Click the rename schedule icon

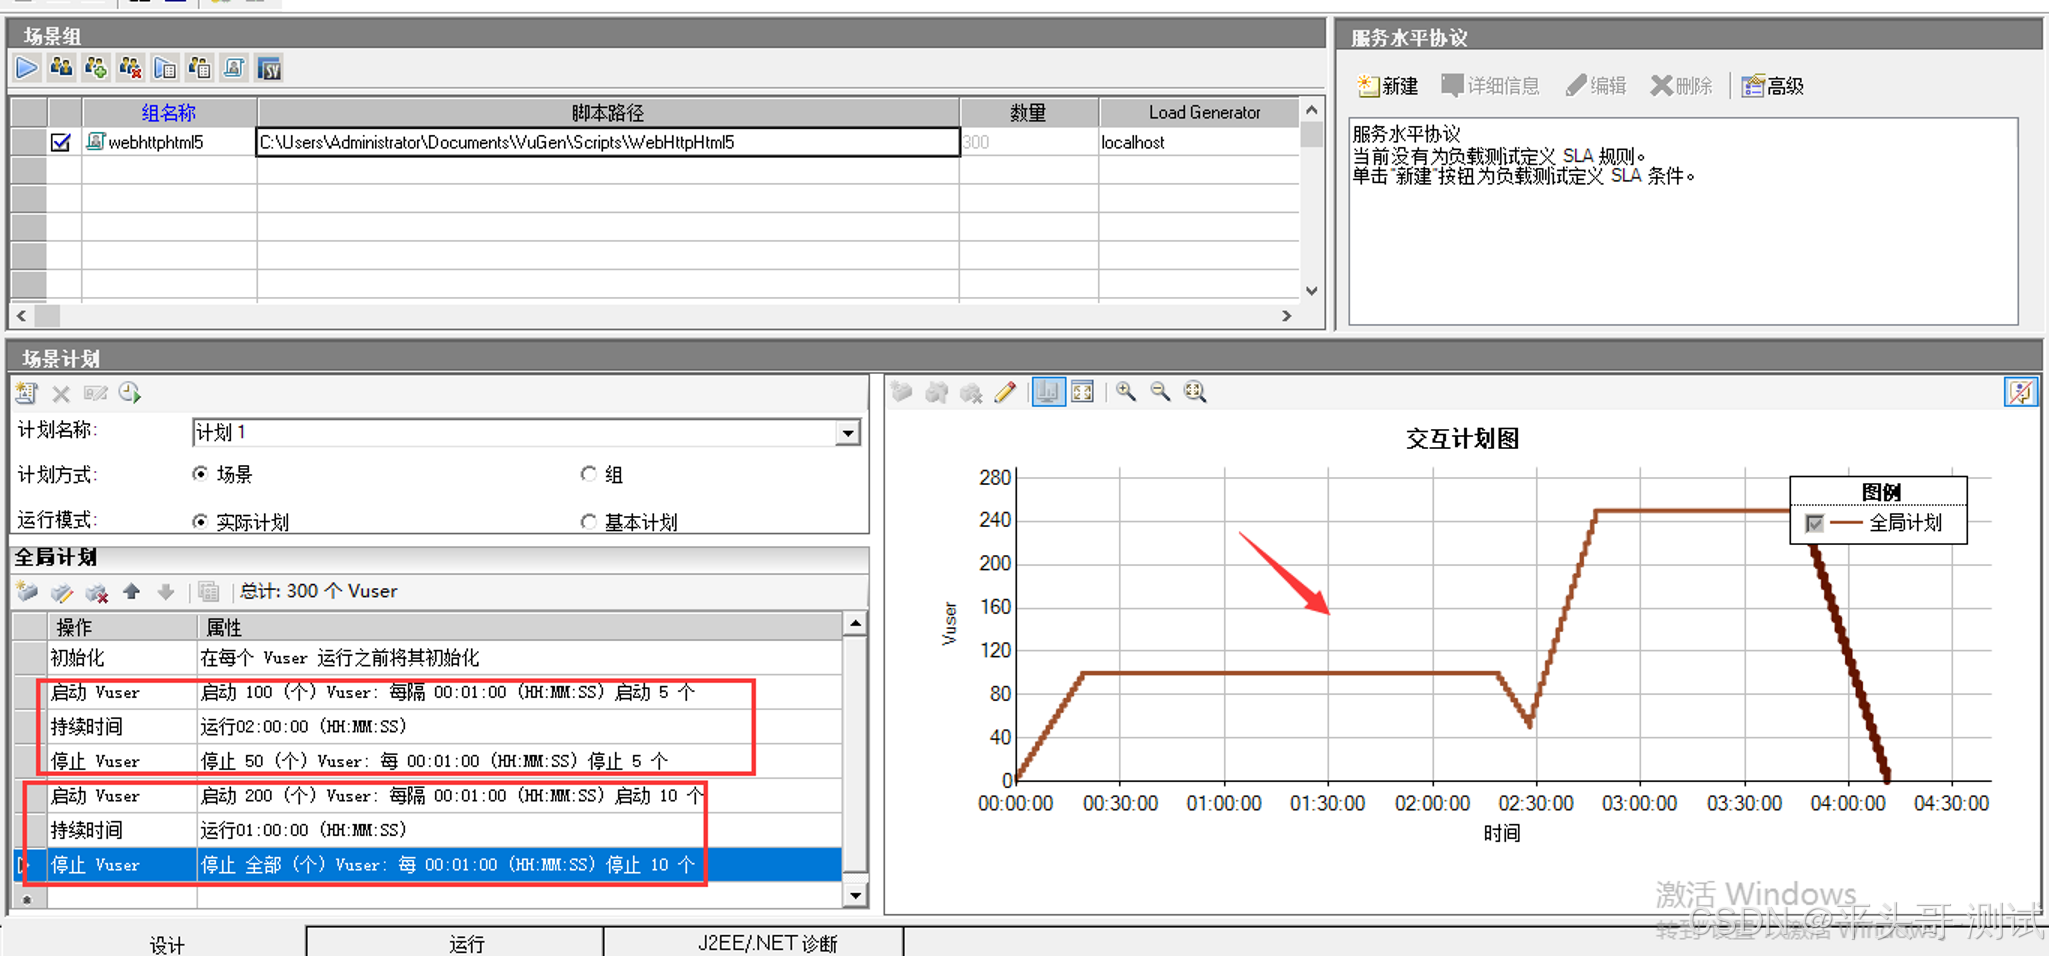96,393
